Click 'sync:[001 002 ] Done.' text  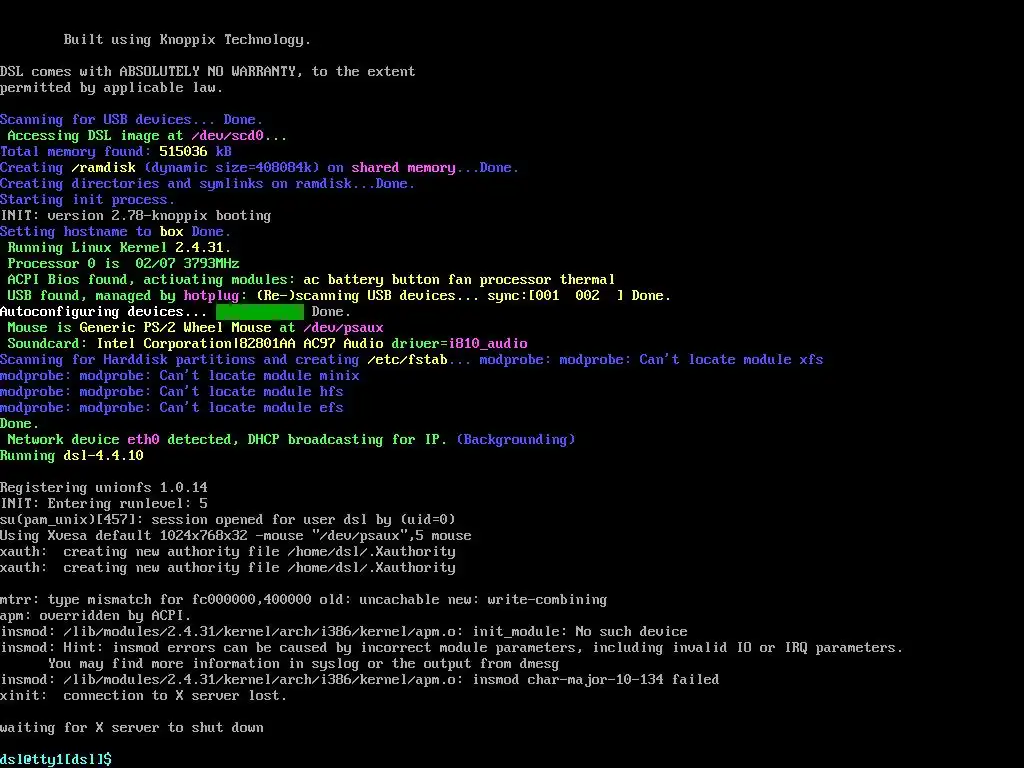[579, 296]
